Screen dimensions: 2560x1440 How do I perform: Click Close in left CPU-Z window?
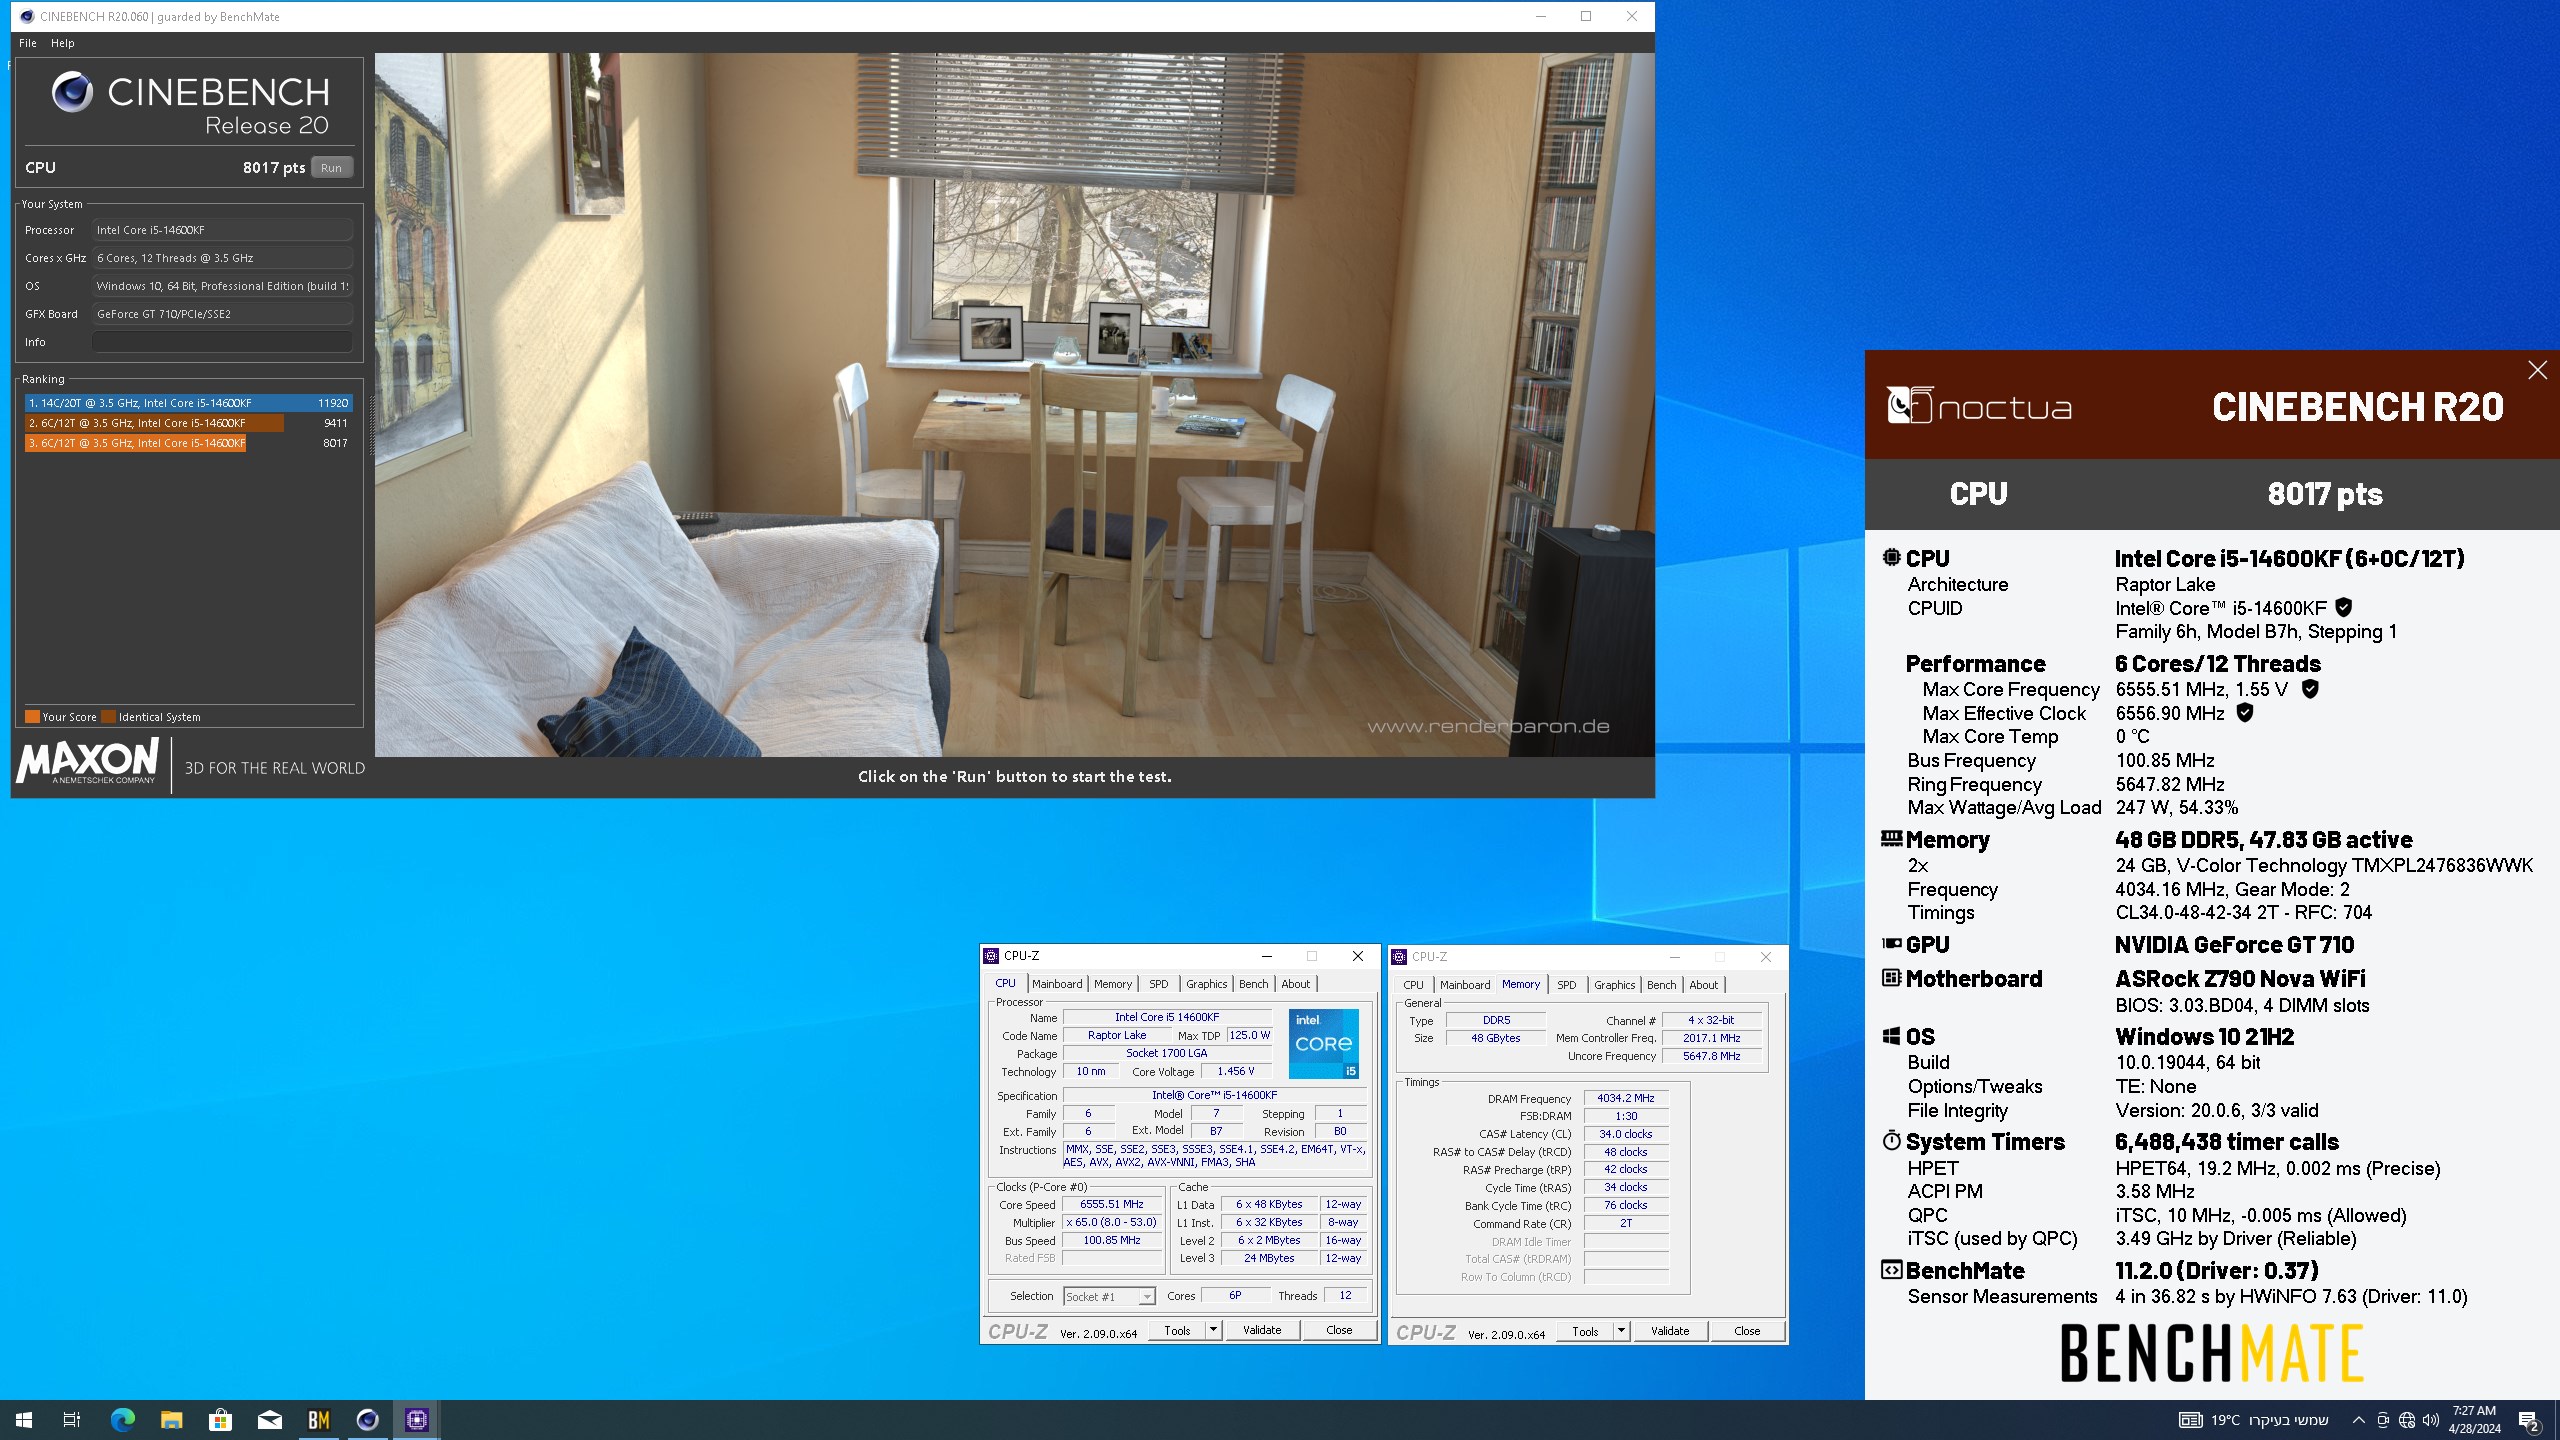1339,1330
